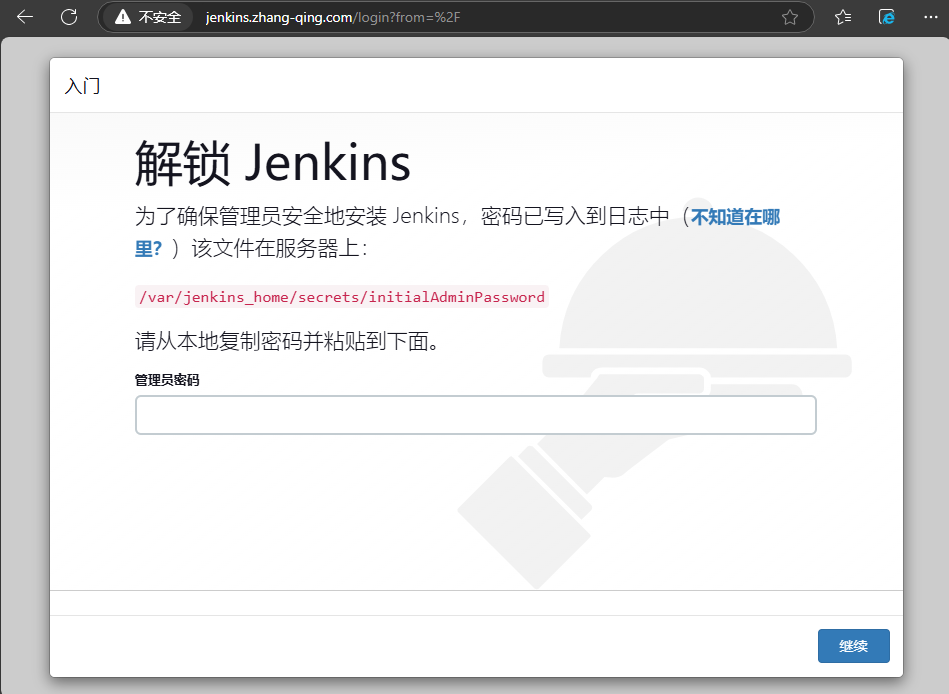Image resolution: width=949 pixels, height=694 pixels.
Task: Focus the 管理员密码 password field
Action: tap(476, 415)
